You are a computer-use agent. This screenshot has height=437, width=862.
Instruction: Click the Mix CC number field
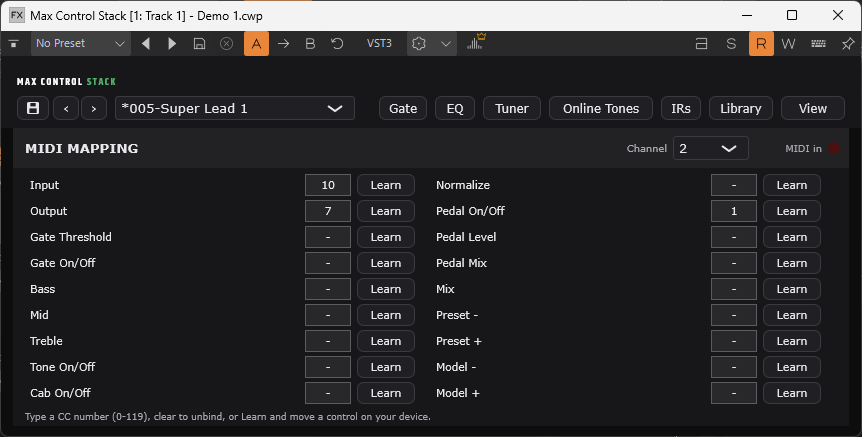pos(734,289)
